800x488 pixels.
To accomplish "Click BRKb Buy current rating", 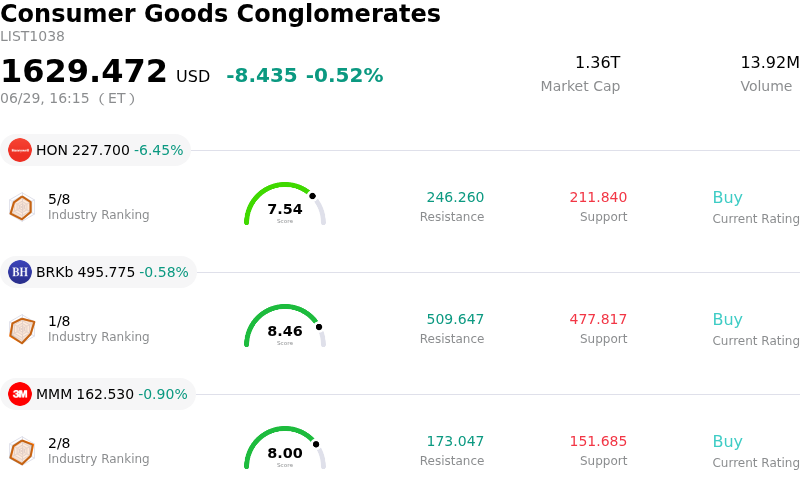I will (x=728, y=320).
